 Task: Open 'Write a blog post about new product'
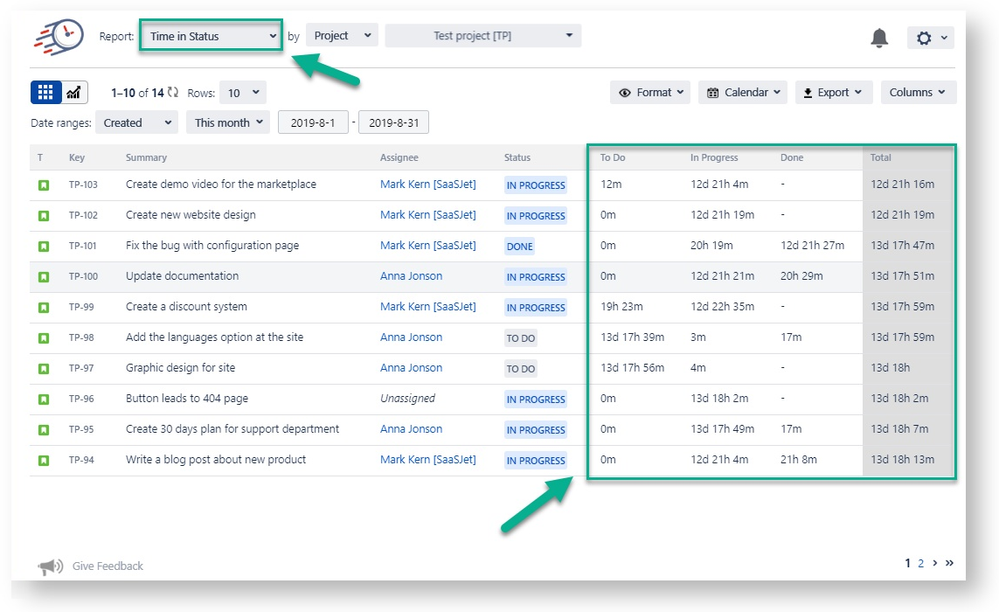(216, 459)
